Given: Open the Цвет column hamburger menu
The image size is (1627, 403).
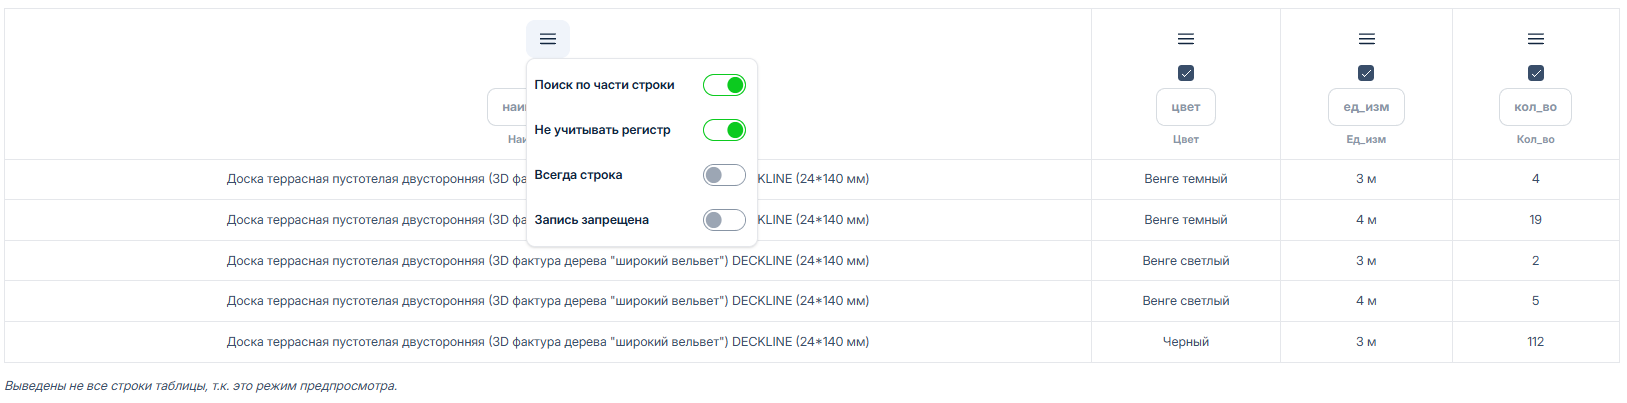Looking at the screenshot, I should coord(1186,39).
